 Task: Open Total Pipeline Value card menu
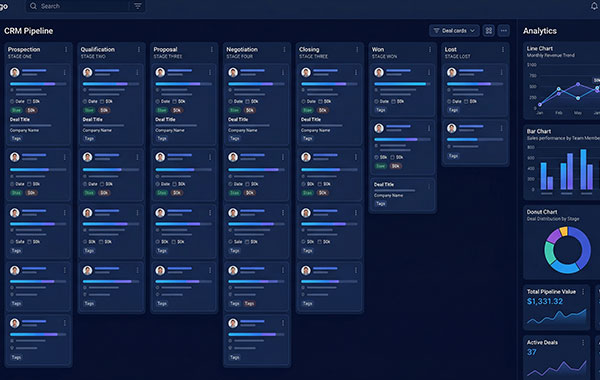[x=583, y=292]
